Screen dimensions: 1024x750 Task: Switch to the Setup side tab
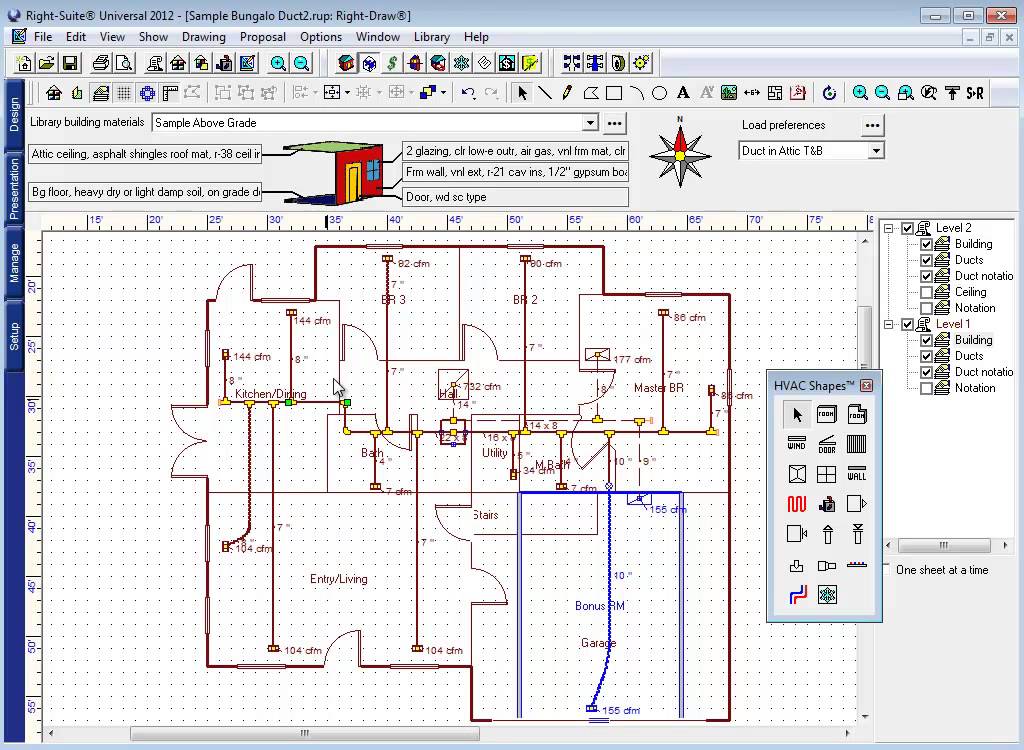pos(14,336)
